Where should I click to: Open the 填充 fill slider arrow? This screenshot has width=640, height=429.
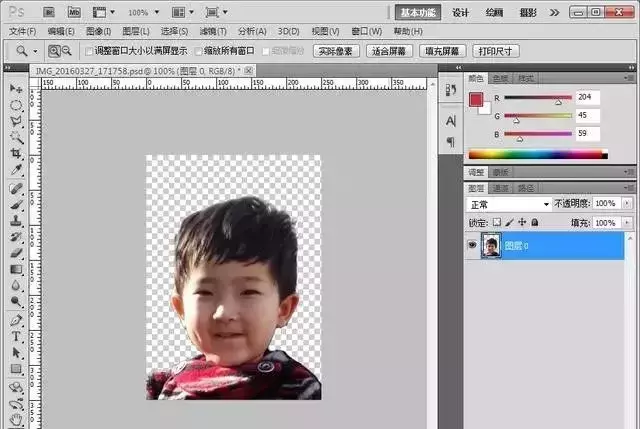tap(627, 223)
